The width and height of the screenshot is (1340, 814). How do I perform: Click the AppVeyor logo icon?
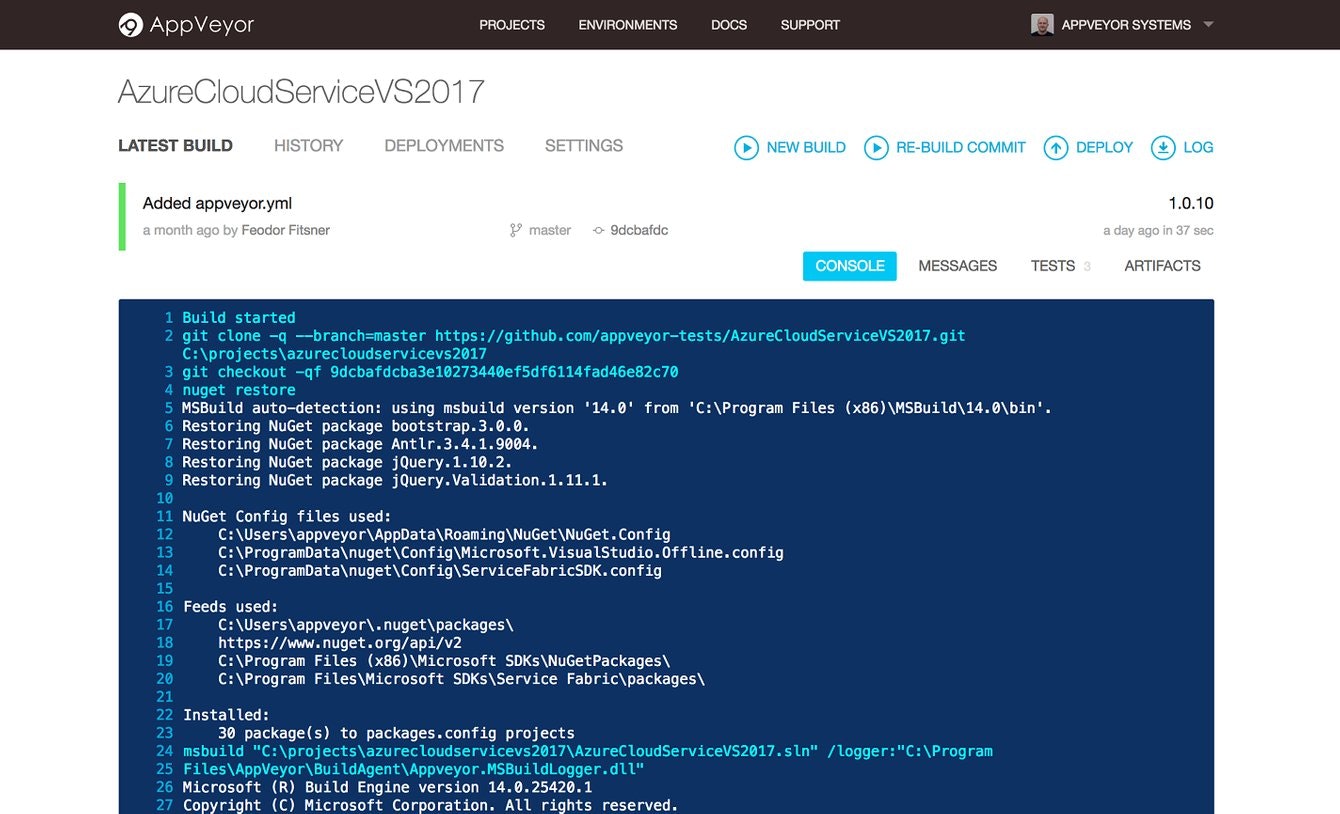(x=130, y=25)
